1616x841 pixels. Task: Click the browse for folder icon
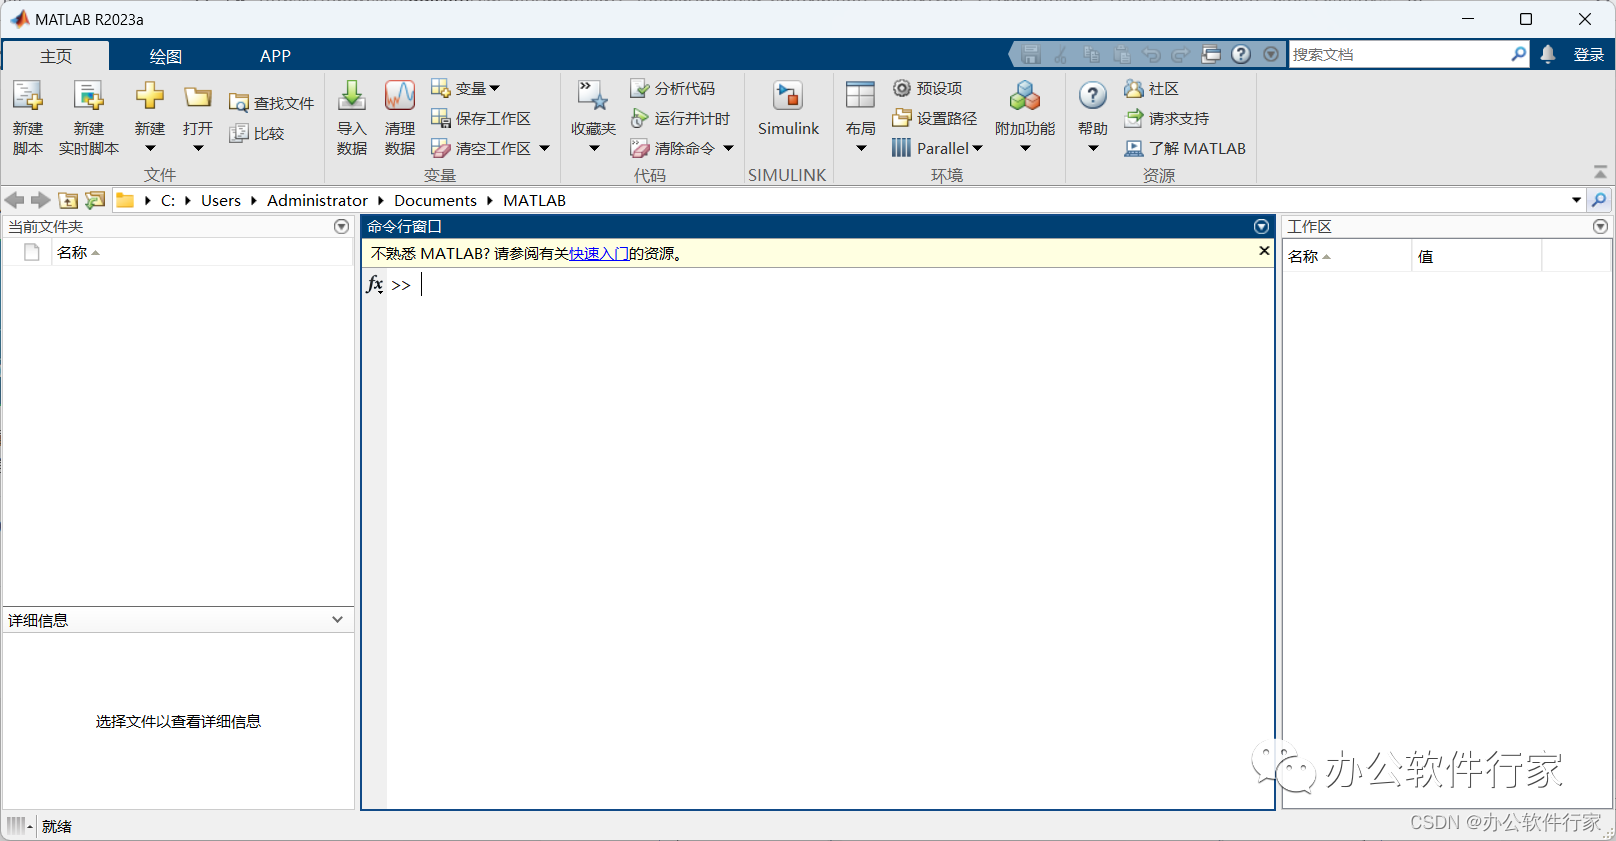click(x=95, y=200)
